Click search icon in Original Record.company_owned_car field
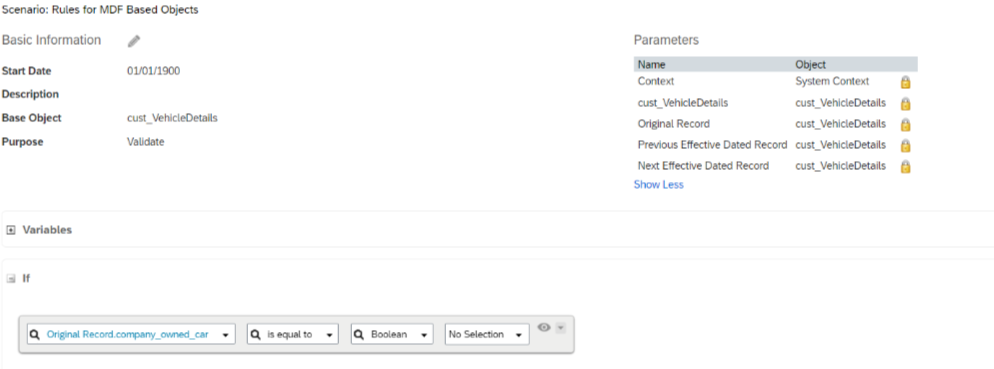This screenshot has width=994, height=369. point(36,335)
